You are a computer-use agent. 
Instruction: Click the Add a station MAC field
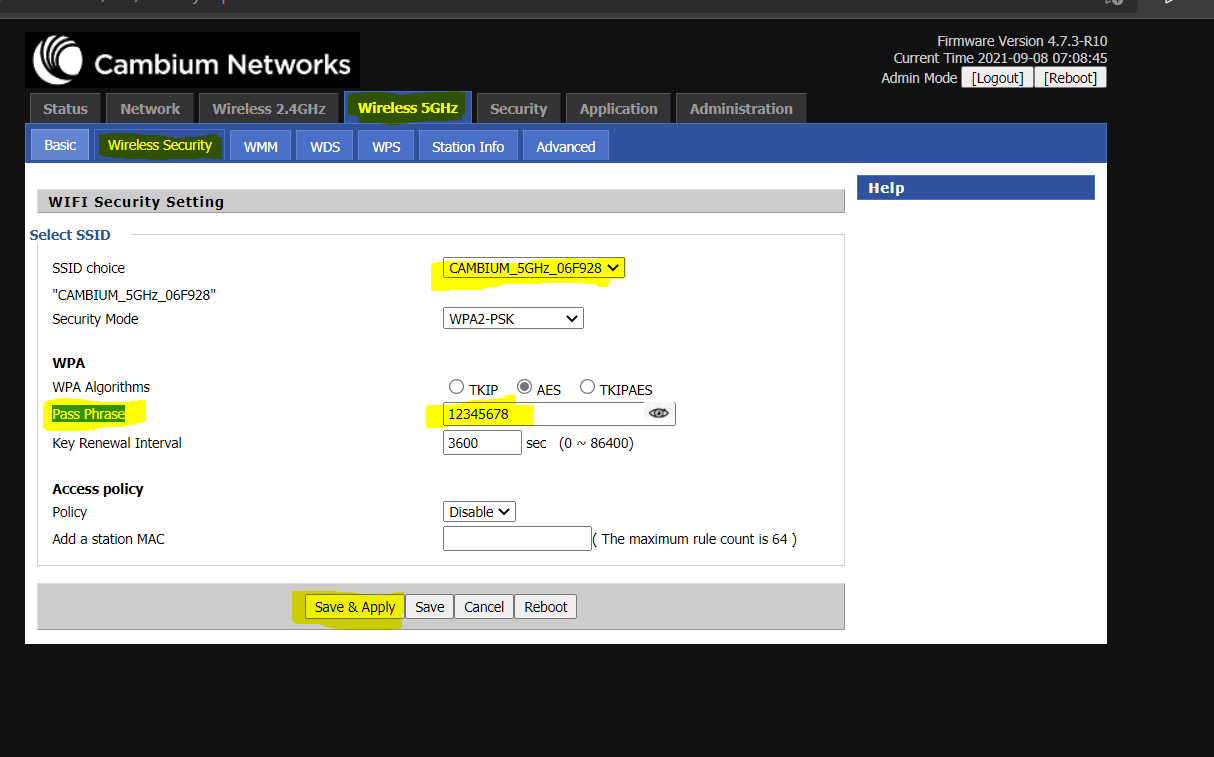point(517,539)
